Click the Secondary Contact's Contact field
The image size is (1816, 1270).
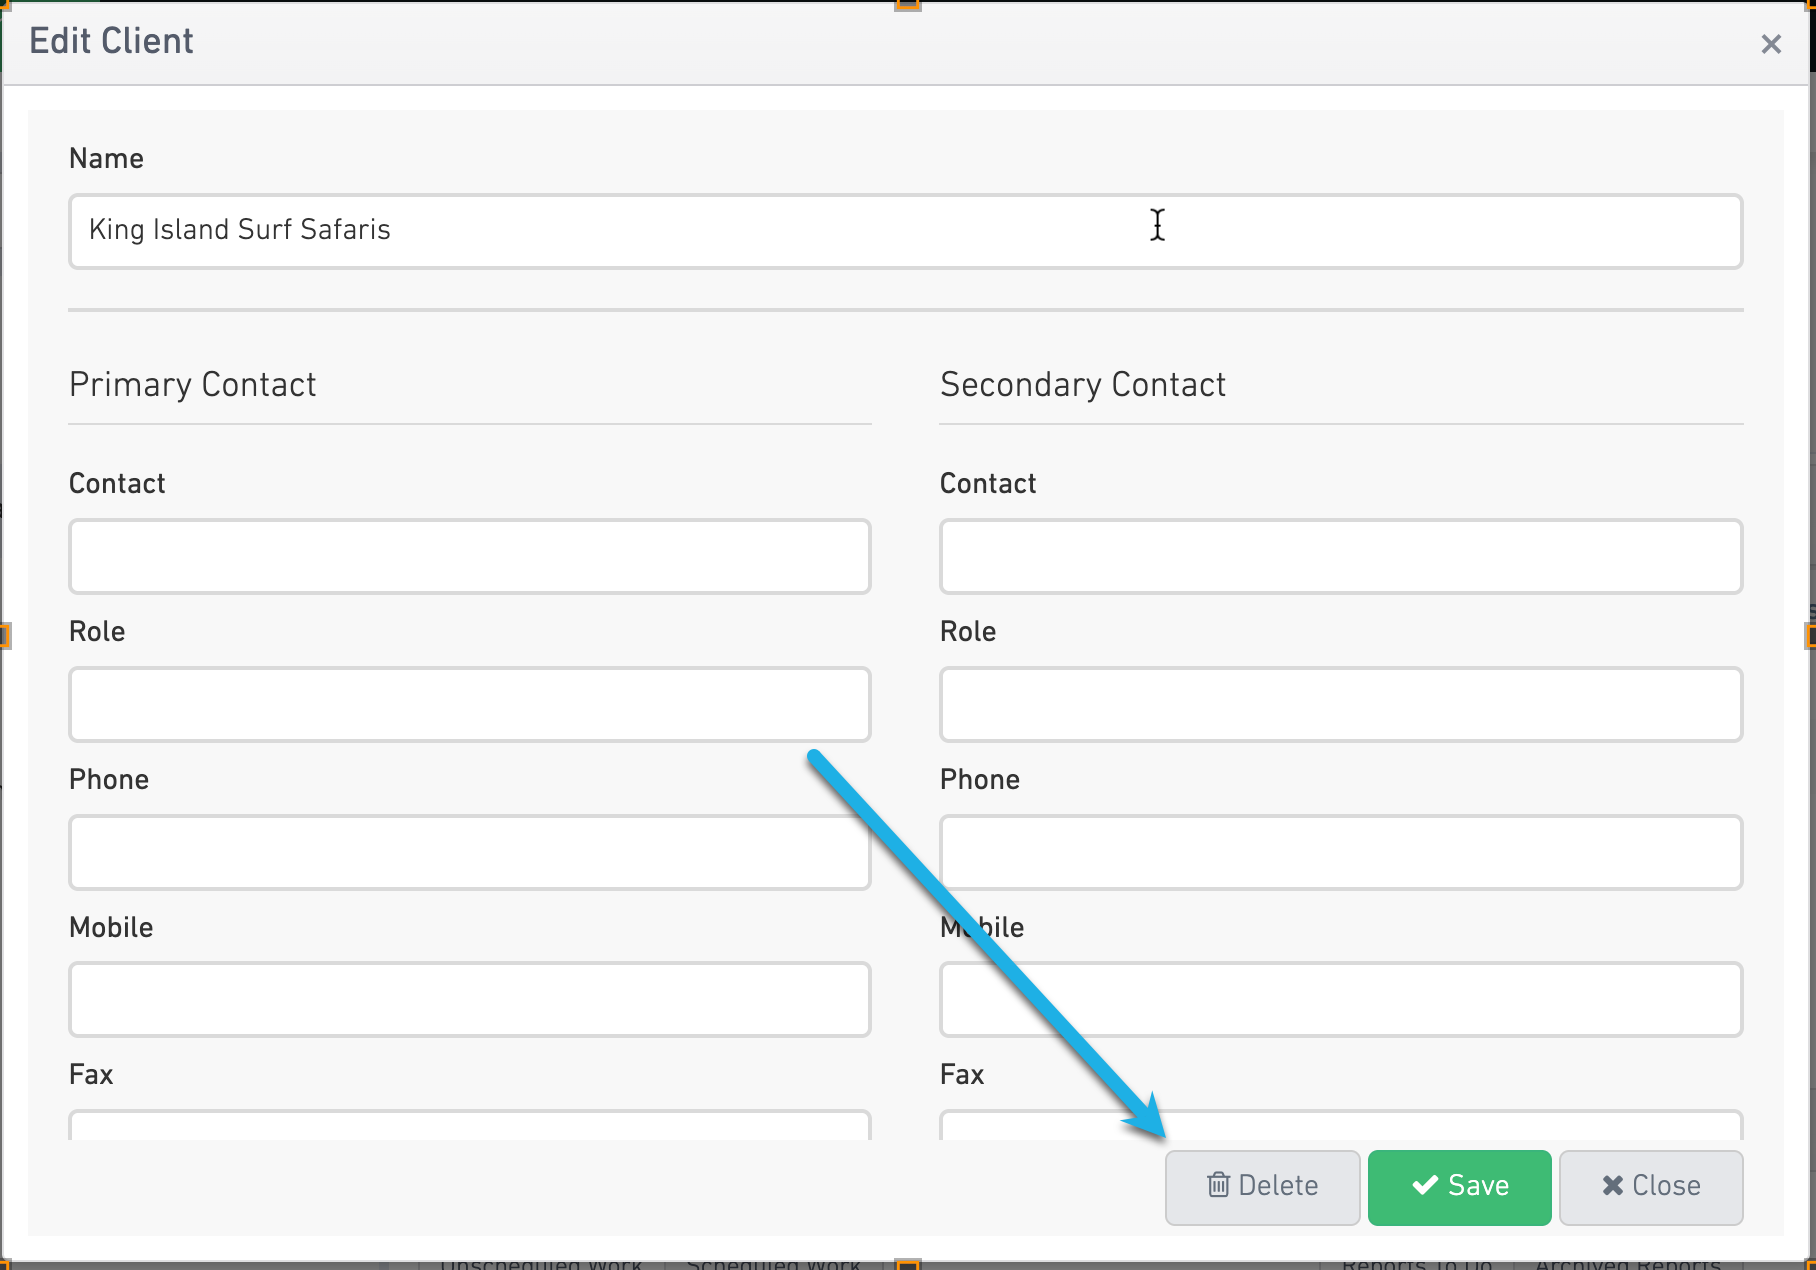tap(1341, 556)
